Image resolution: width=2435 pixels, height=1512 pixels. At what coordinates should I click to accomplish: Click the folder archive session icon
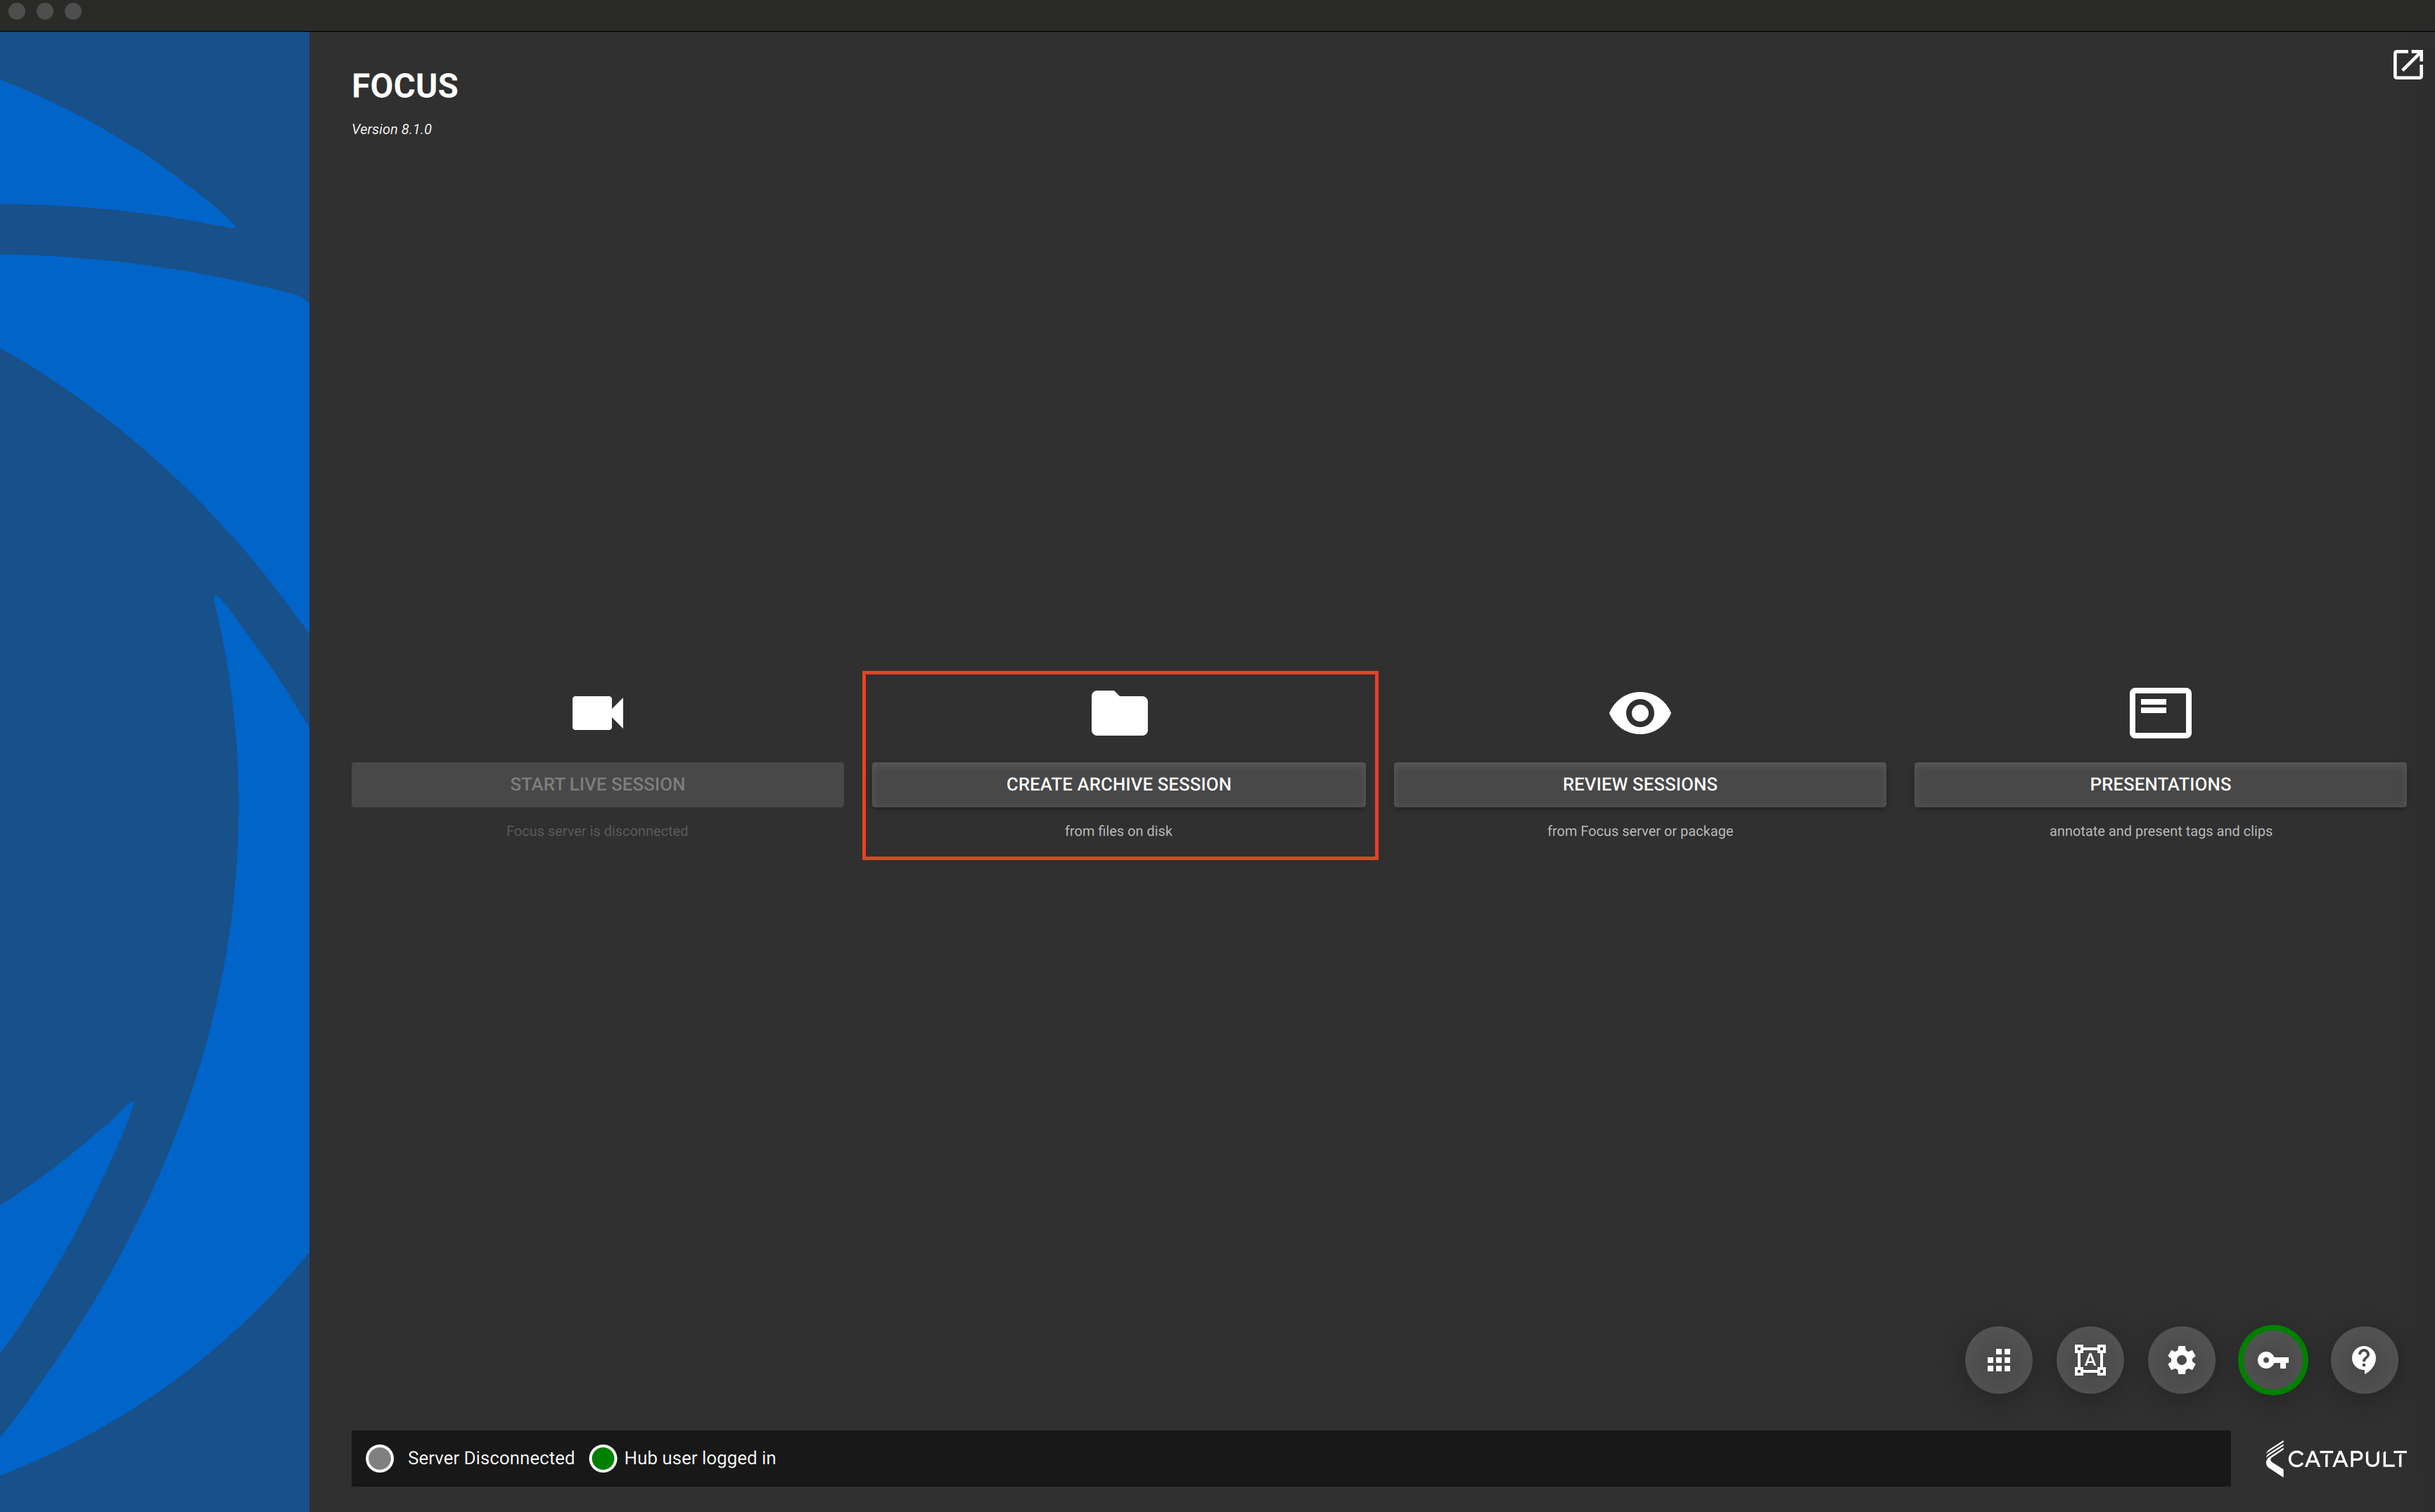[1119, 713]
